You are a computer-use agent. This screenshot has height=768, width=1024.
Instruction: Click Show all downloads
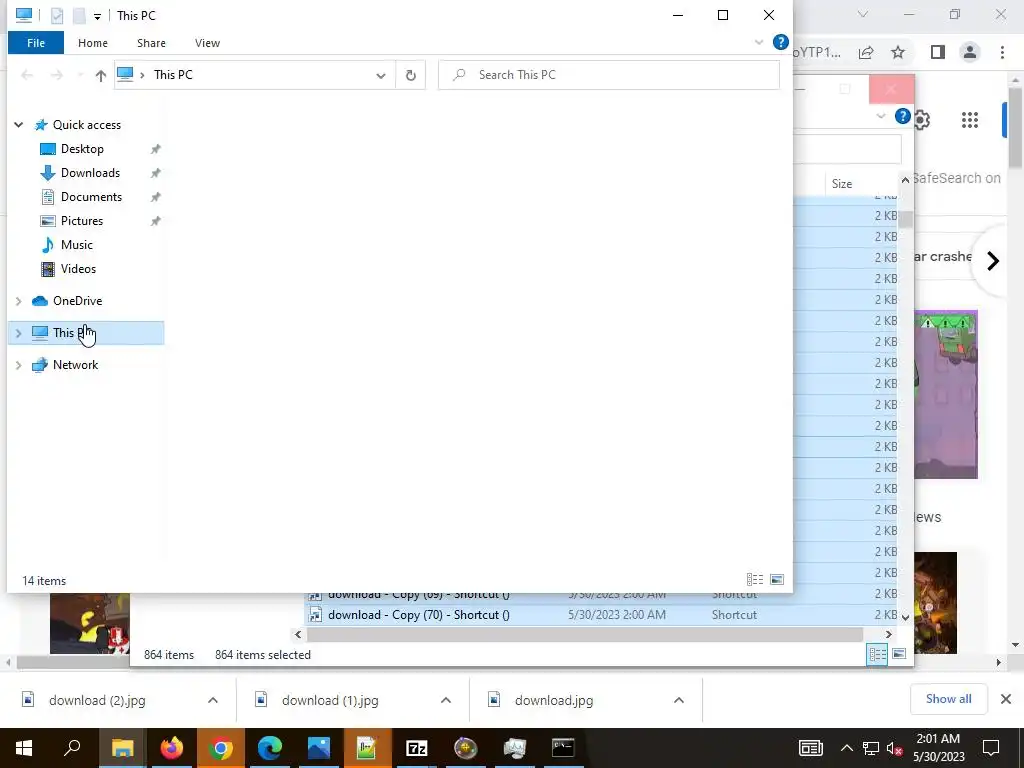(x=948, y=699)
